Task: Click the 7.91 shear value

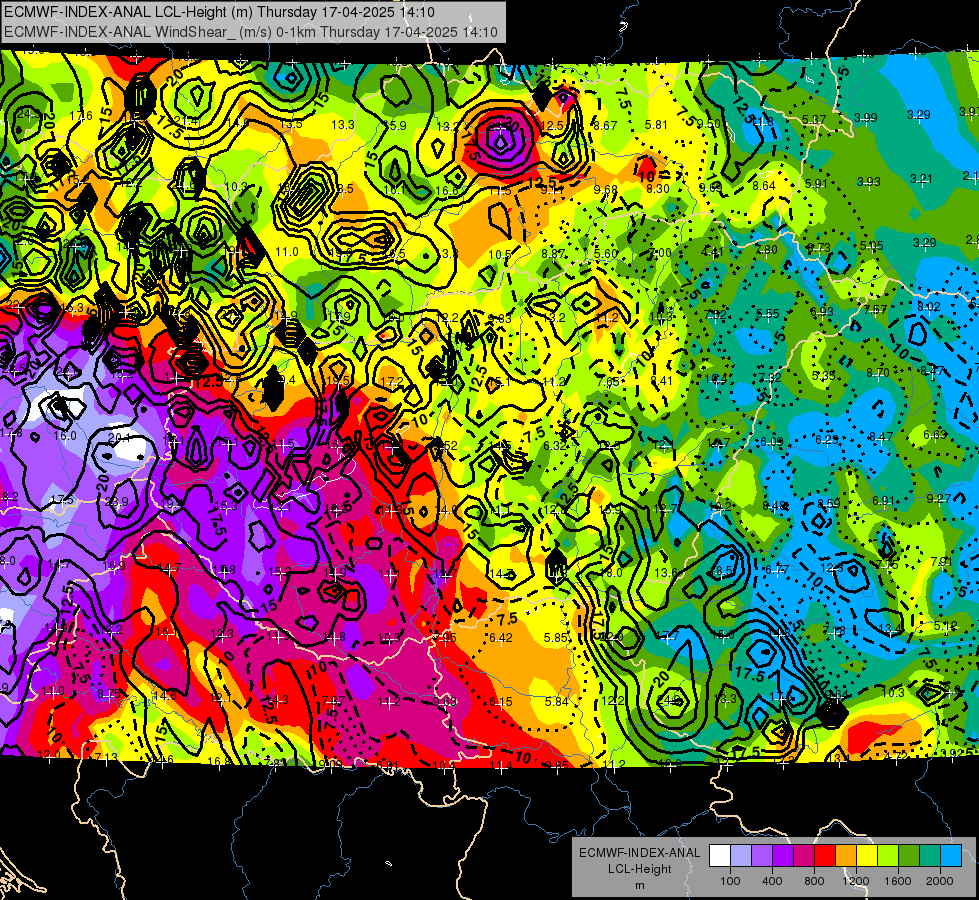Action: [942, 561]
